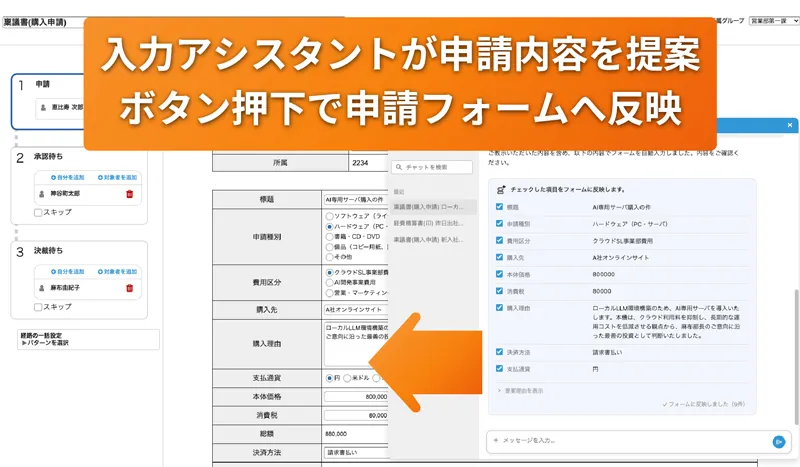
Task: Uncheck the 支払通貨 checkbox in the assistant list
Action: (499, 368)
